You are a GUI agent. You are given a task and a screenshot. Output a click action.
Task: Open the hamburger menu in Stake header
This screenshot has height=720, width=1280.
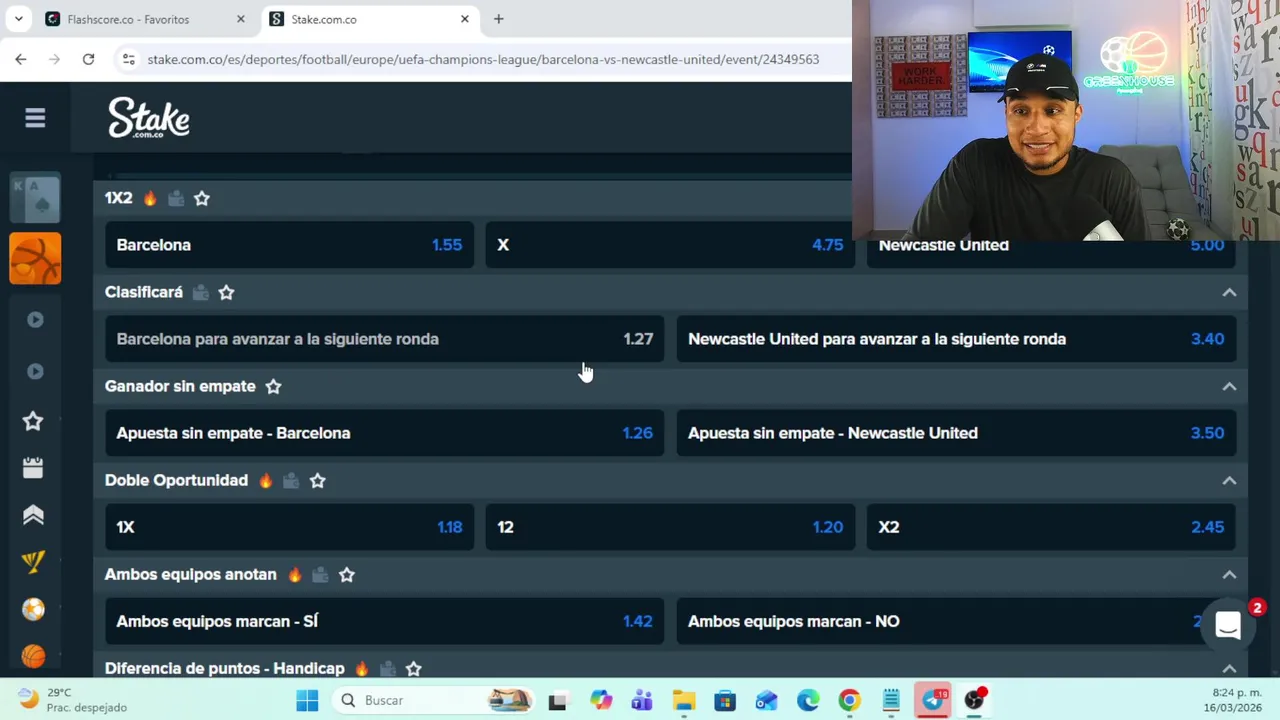pos(35,118)
